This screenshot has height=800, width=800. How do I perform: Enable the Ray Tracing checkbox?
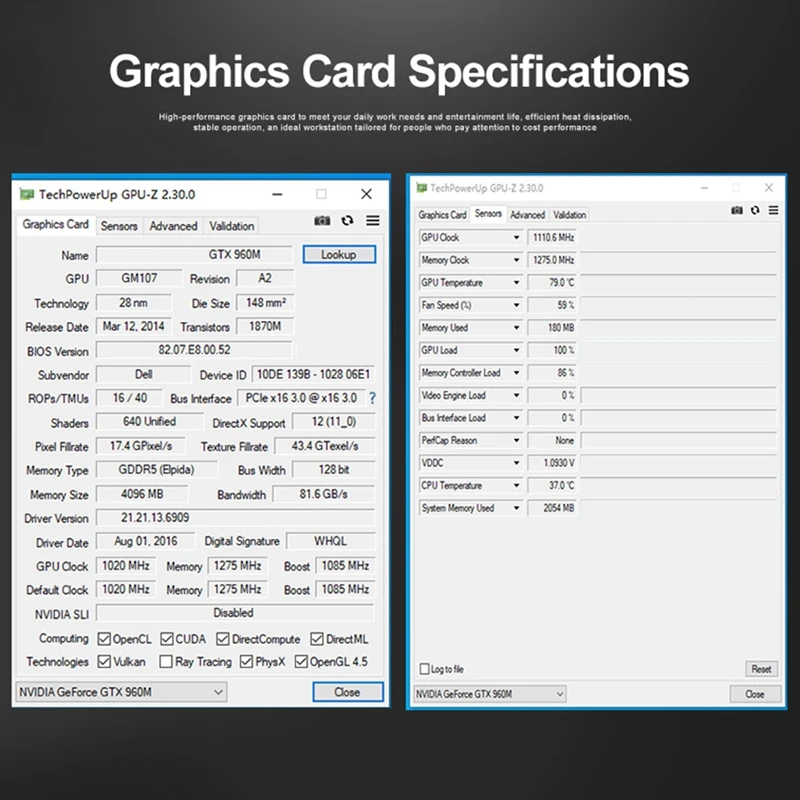click(166, 661)
